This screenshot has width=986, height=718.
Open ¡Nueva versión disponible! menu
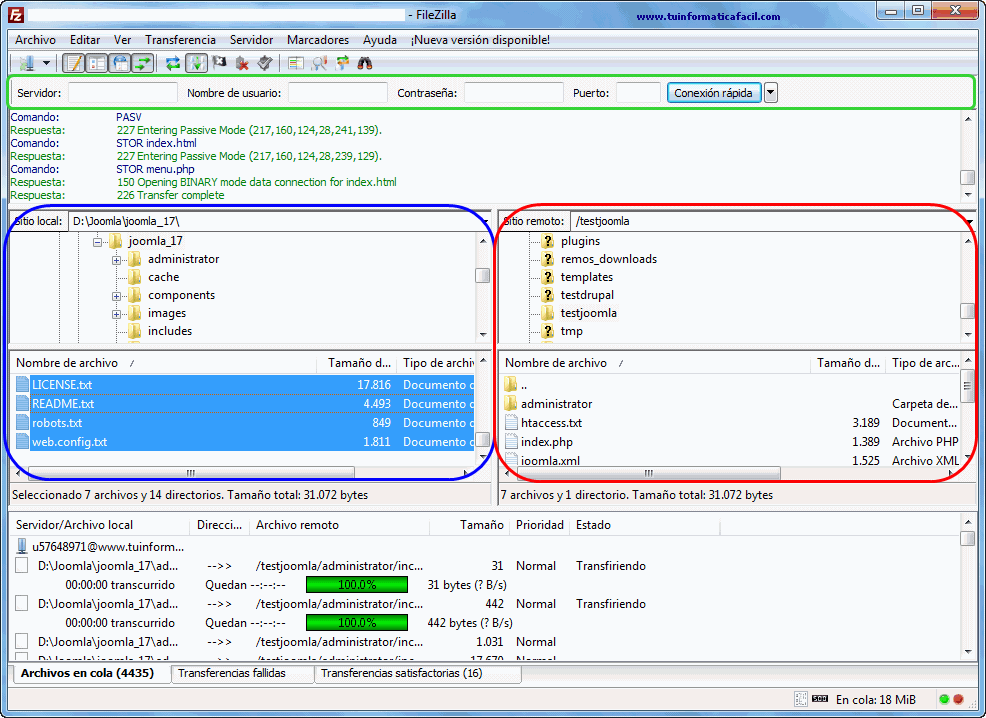tap(480, 40)
